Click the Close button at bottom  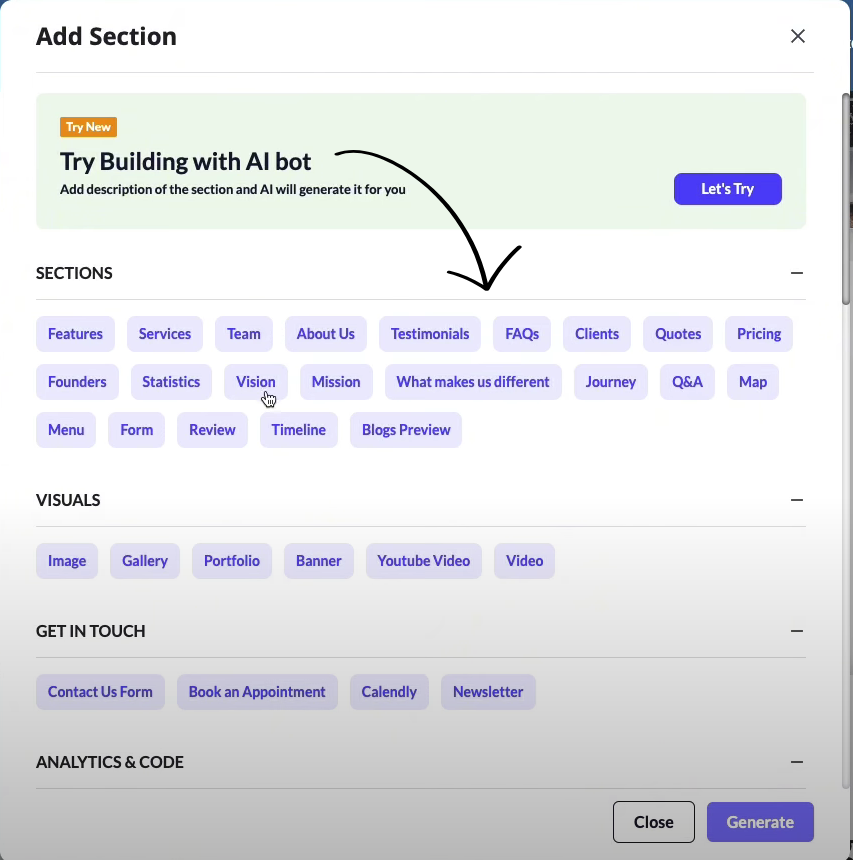click(x=653, y=822)
